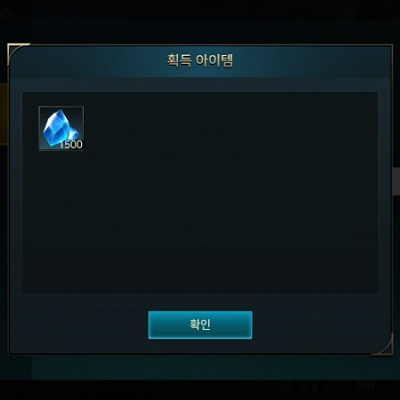Viewport: 400px width, 400px height.
Task: Tap the gray panel edge on the right side
Action: tap(397, 181)
